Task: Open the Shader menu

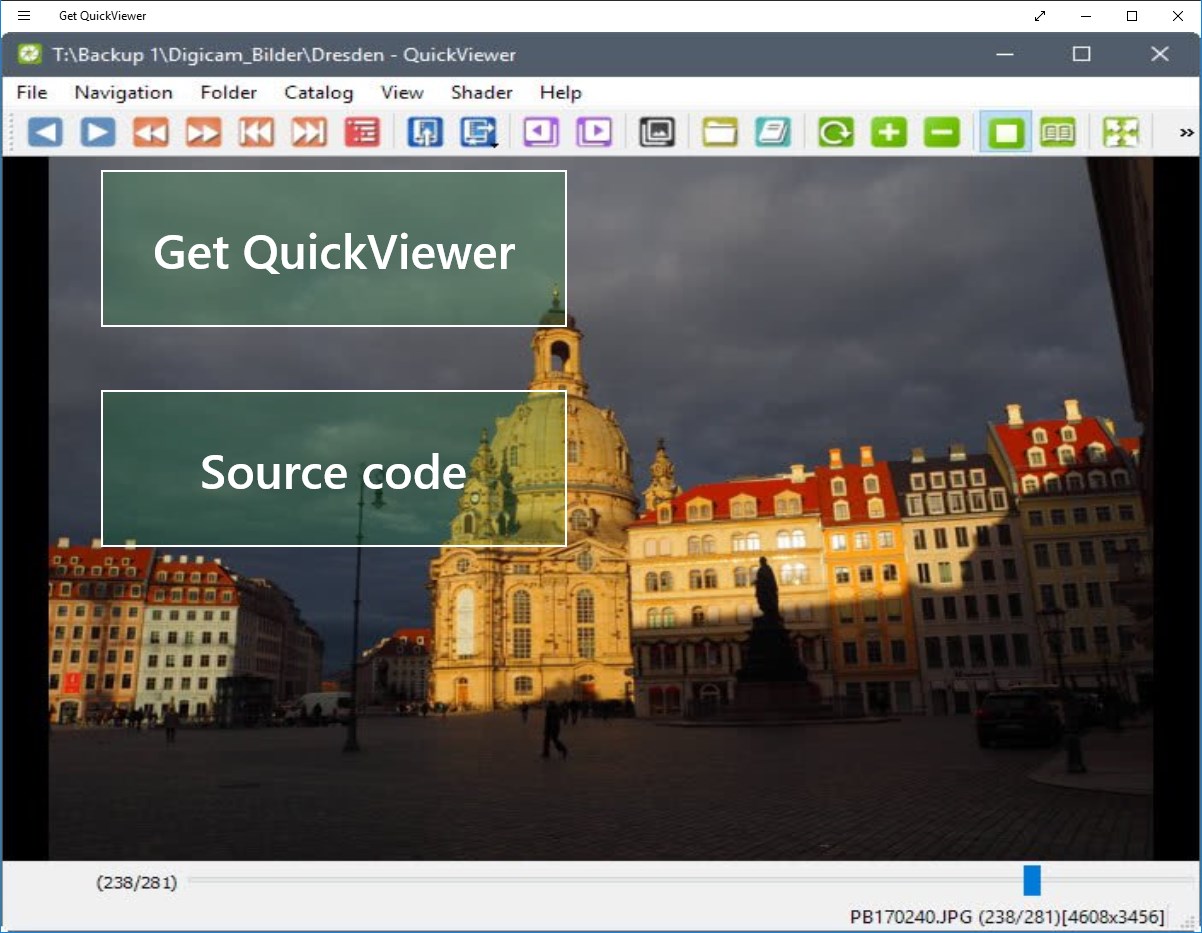Action: point(482,92)
